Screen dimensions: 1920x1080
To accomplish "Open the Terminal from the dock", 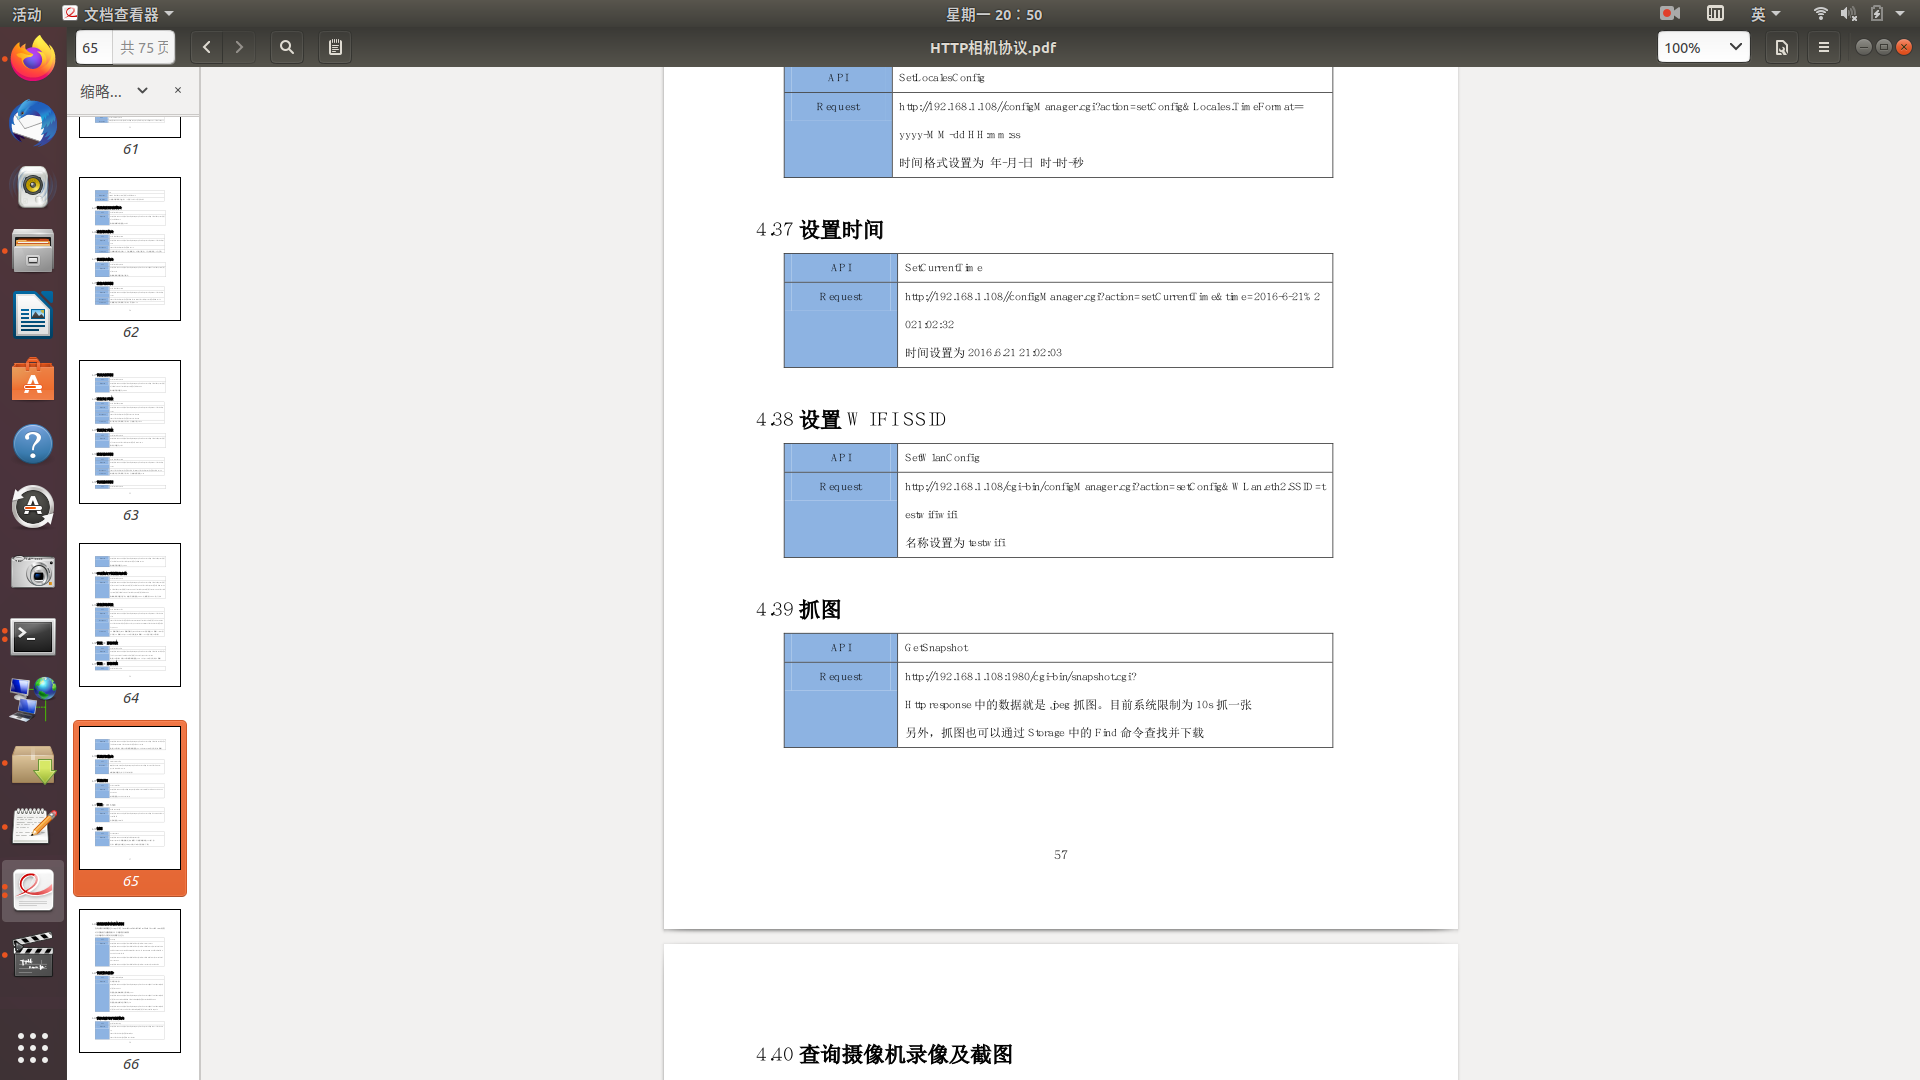I will click(x=33, y=636).
